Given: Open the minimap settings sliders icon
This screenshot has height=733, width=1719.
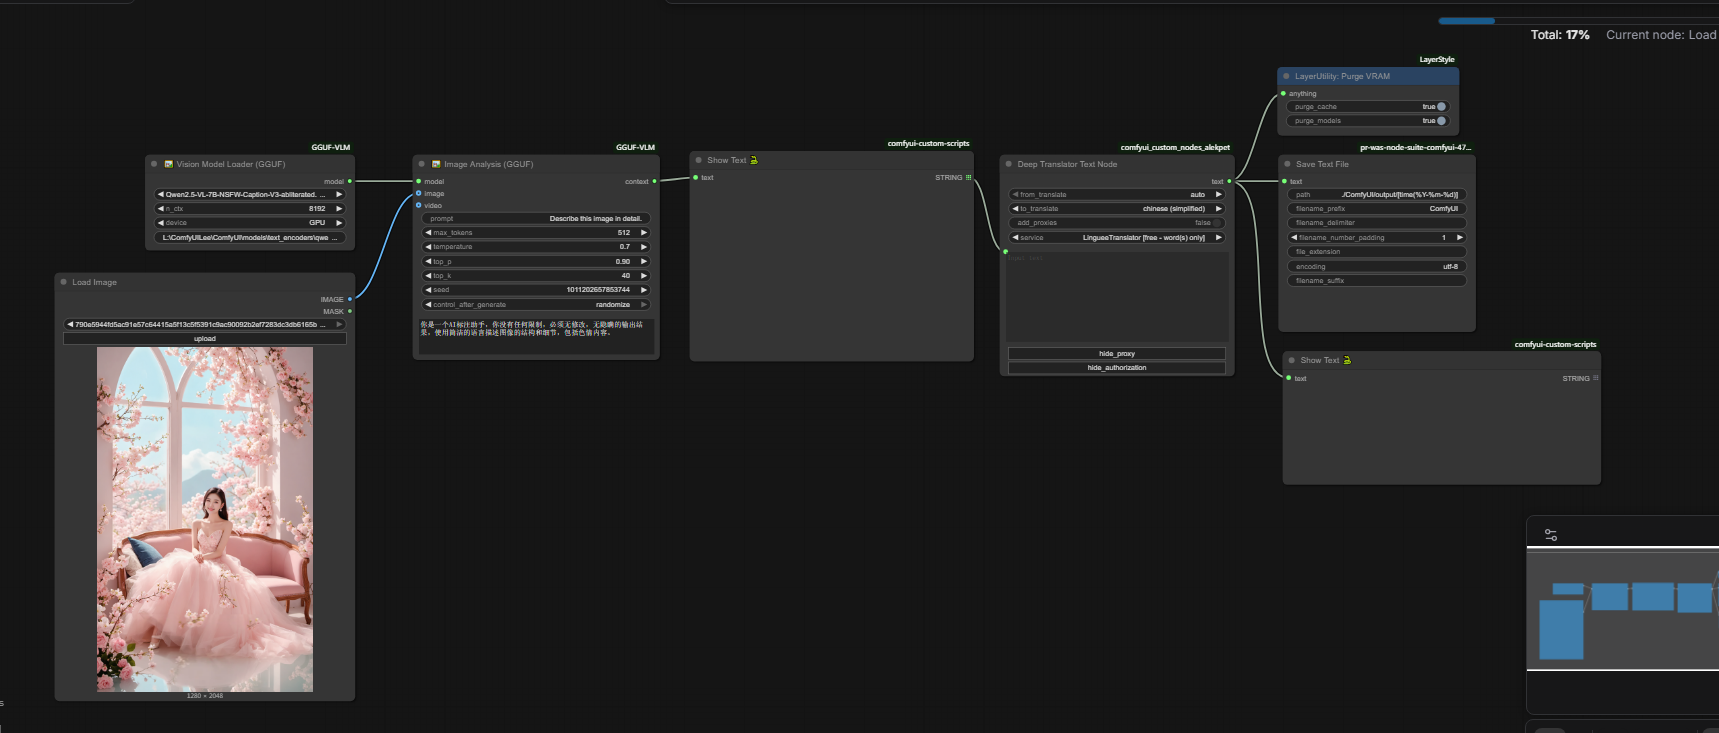Looking at the screenshot, I should point(1551,535).
